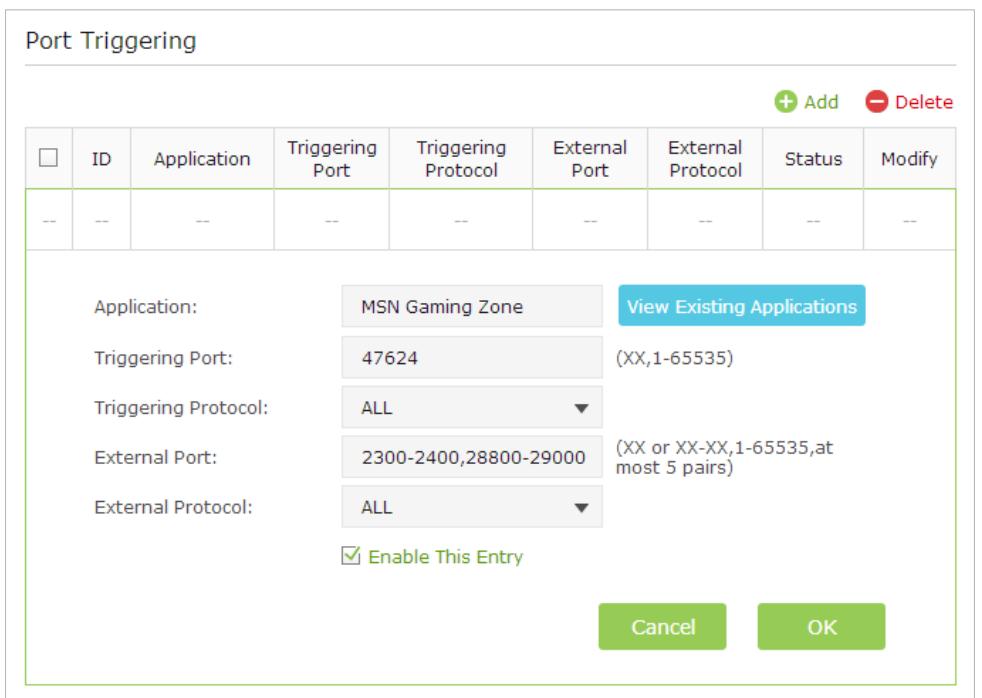Click the Triggering Port column header

click(332, 159)
